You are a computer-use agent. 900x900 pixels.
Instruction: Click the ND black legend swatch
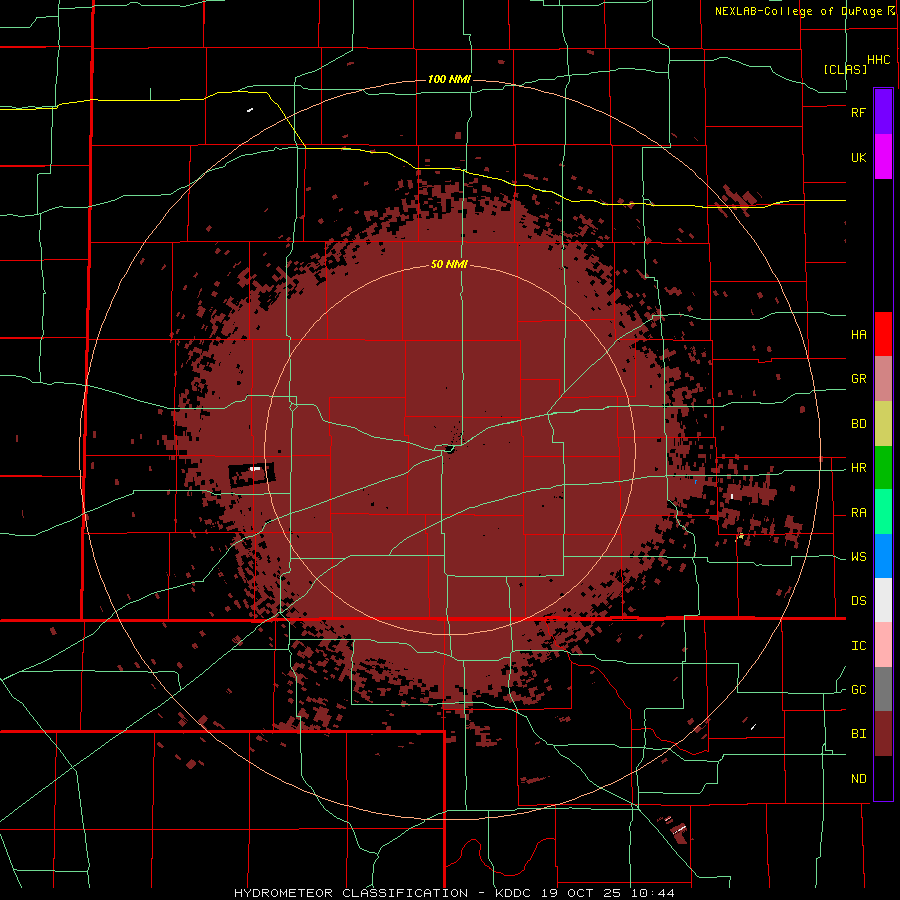point(883,778)
